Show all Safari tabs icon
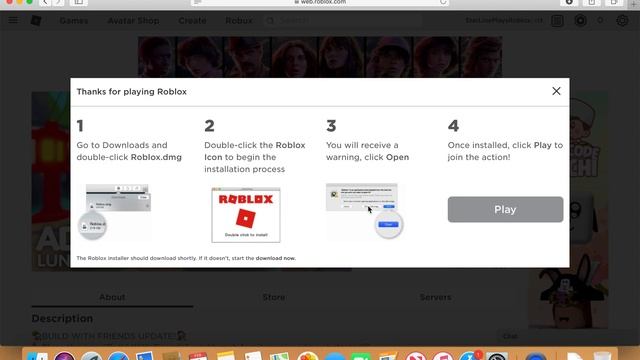 (614, 2)
